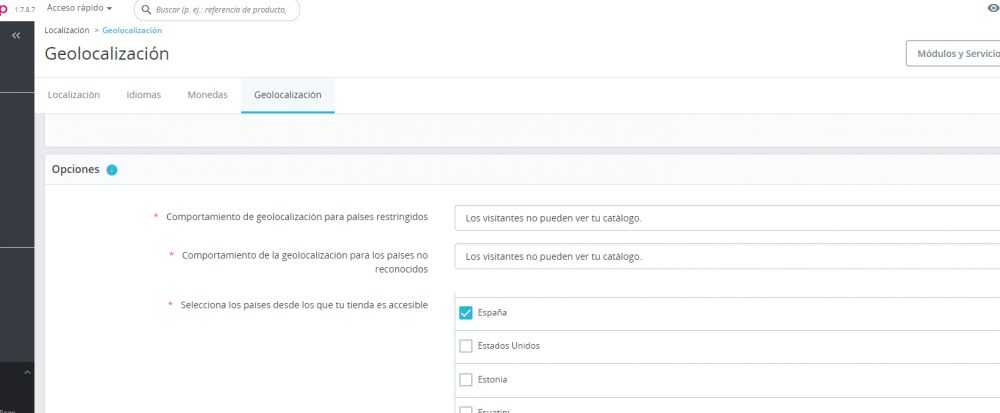The height and width of the screenshot is (413, 1000).
Task: Click the Opciones blue info icon
Action: (112, 170)
